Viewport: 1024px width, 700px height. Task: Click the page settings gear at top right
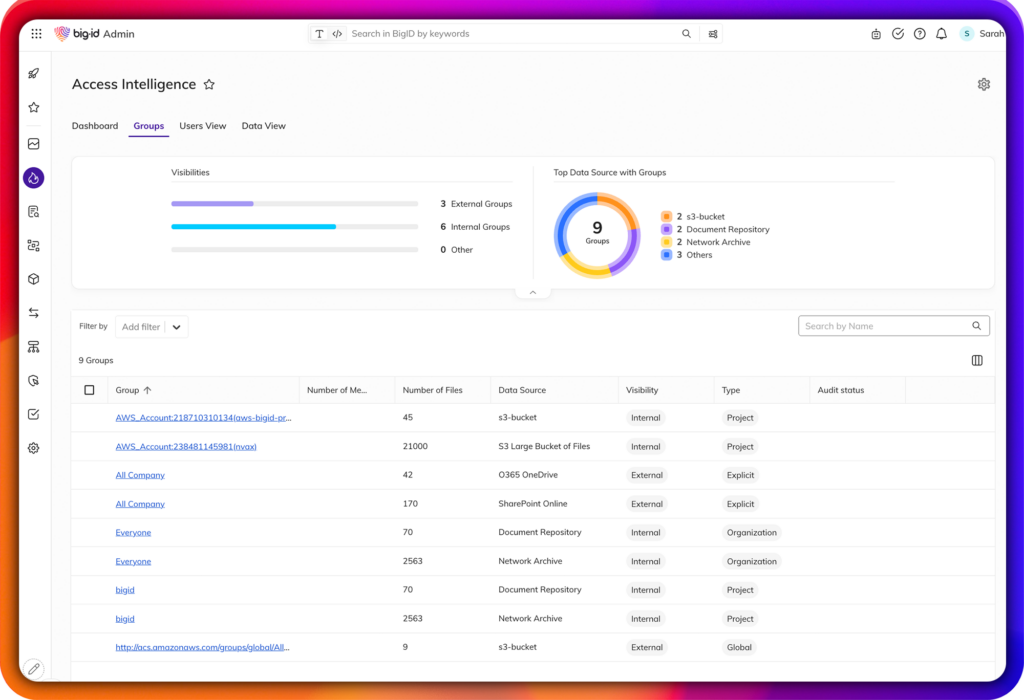click(983, 85)
